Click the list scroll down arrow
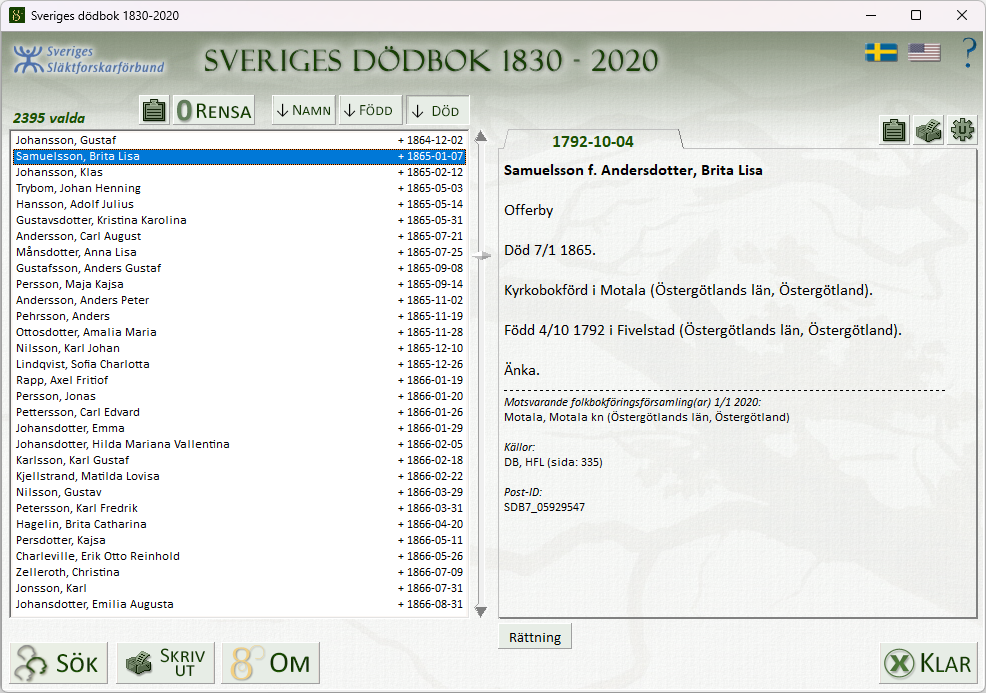The width and height of the screenshot is (986, 693). (x=480, y=611)
